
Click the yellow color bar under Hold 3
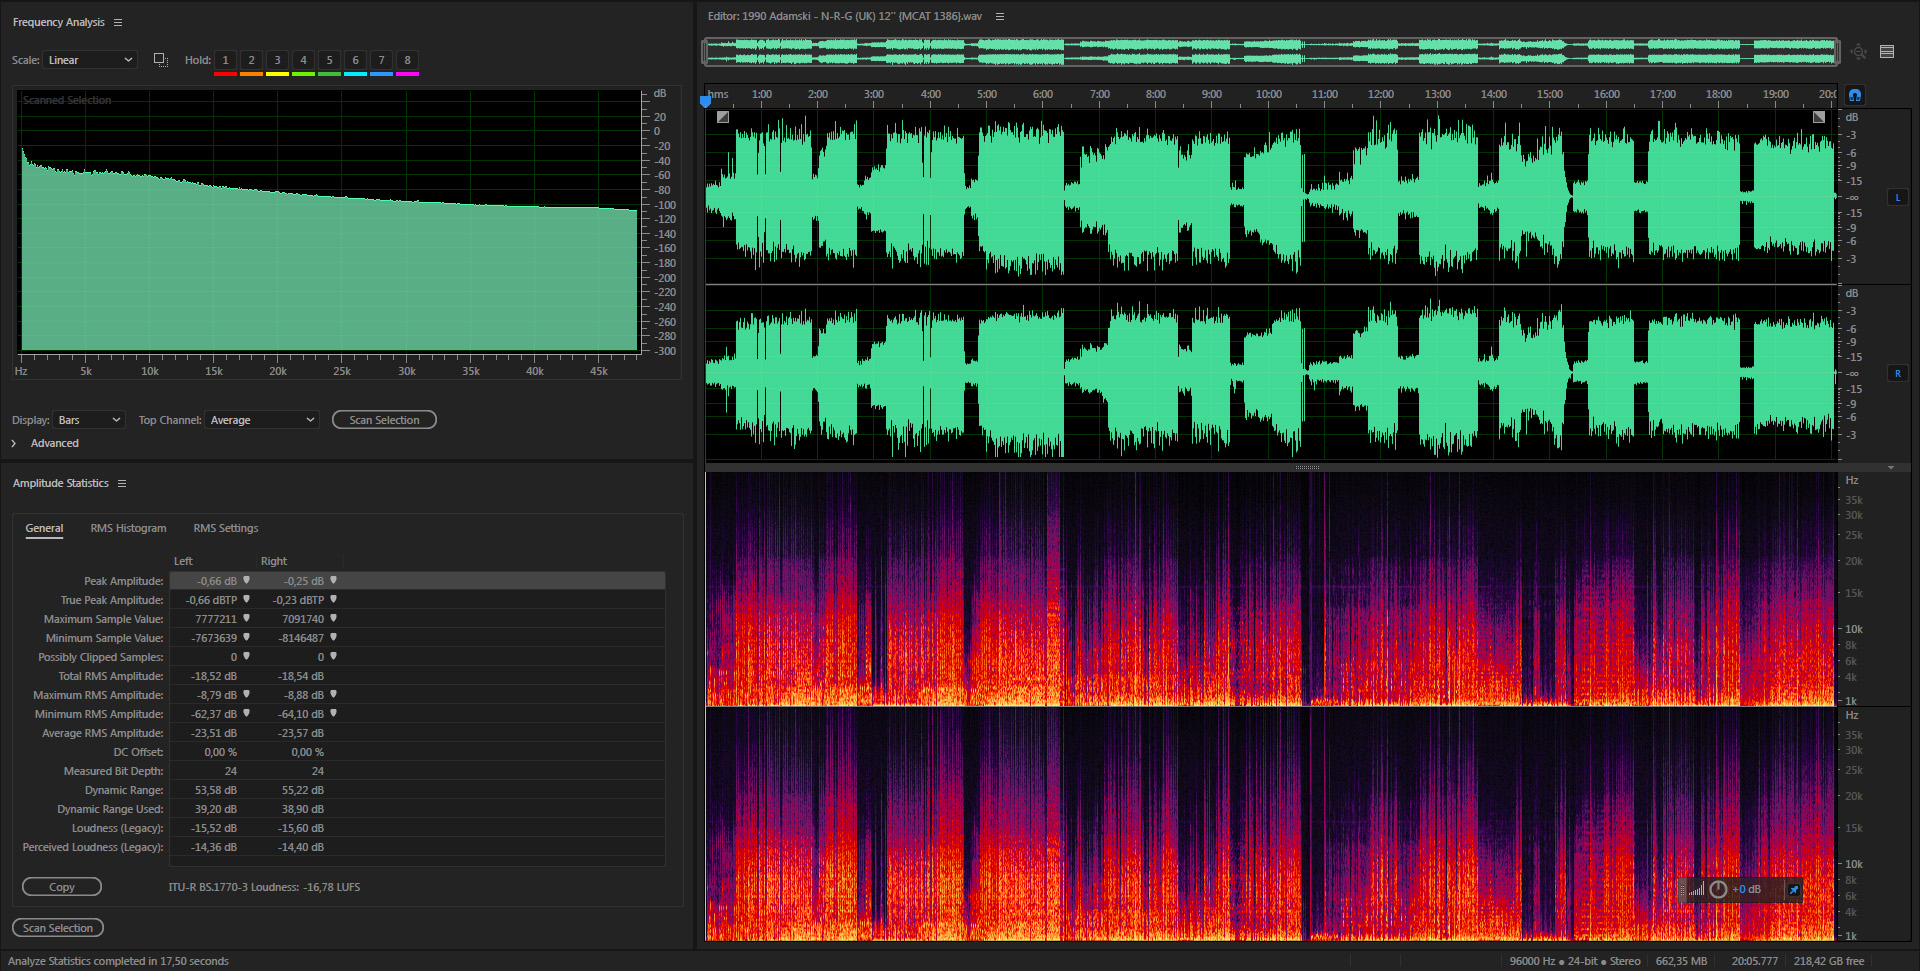pyautogui.click(x=277, y=74)
